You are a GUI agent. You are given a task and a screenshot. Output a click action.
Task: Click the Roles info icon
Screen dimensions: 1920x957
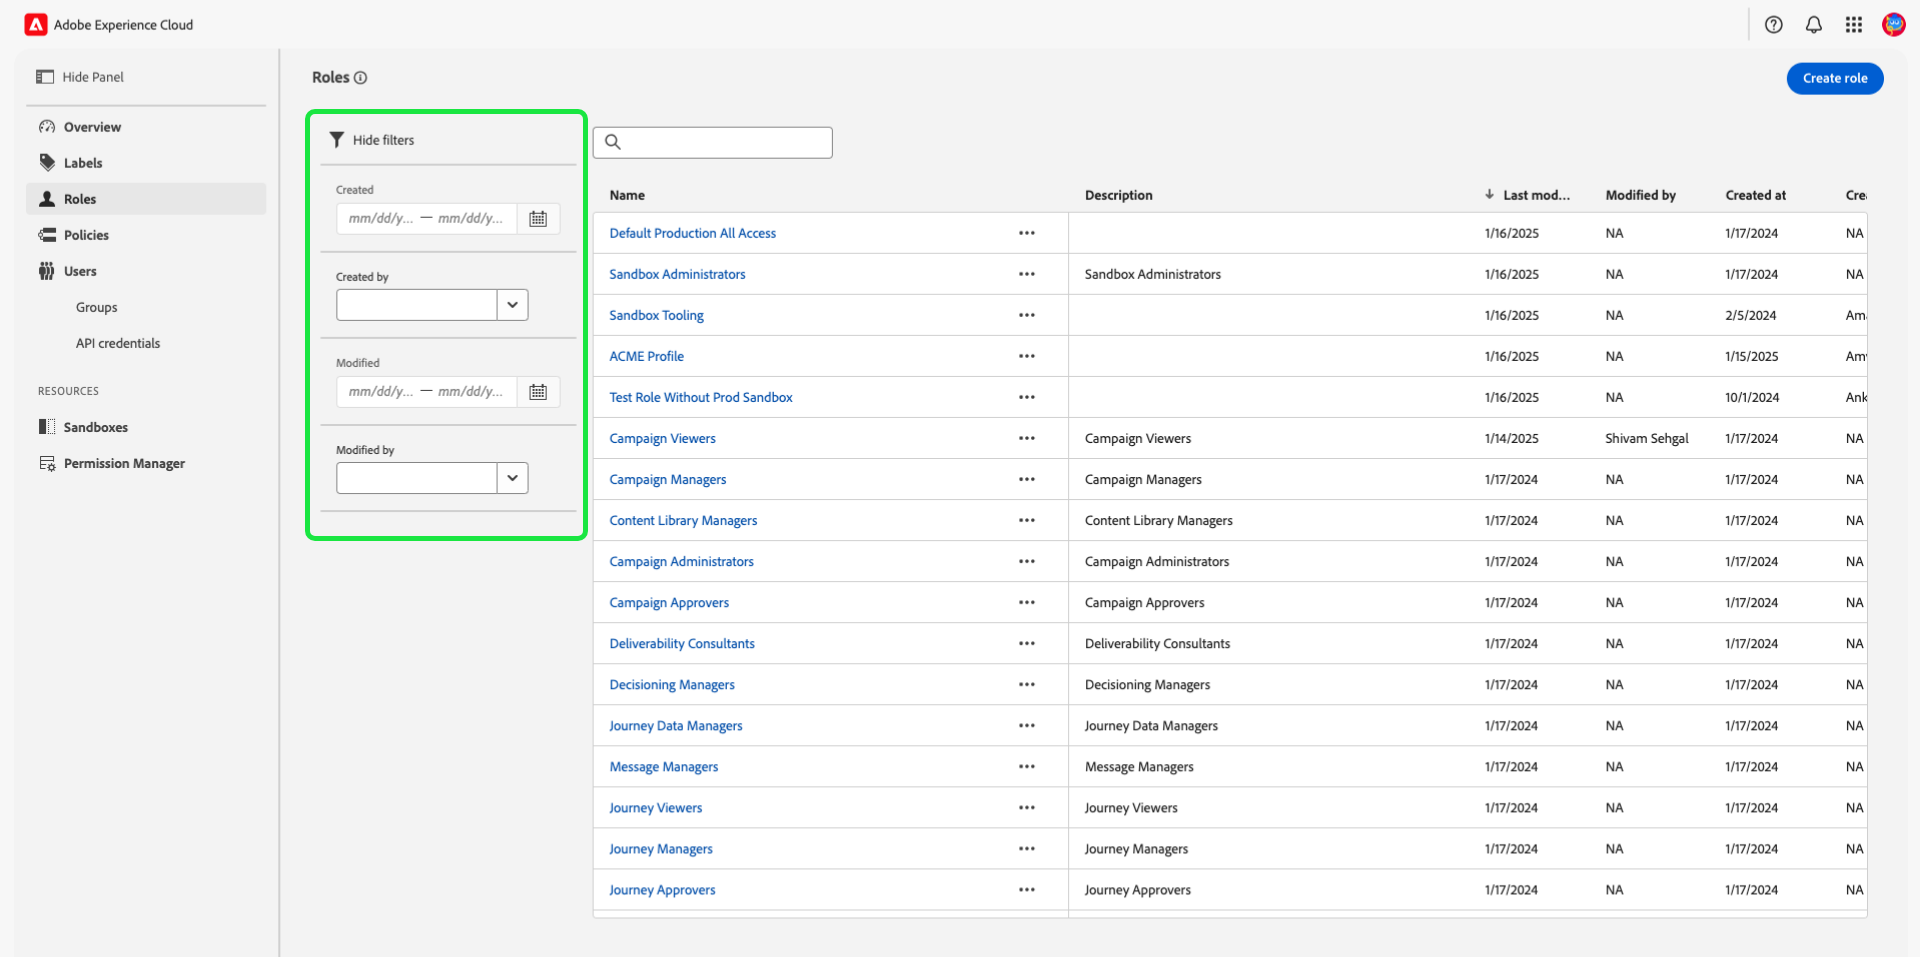[361, 78]
